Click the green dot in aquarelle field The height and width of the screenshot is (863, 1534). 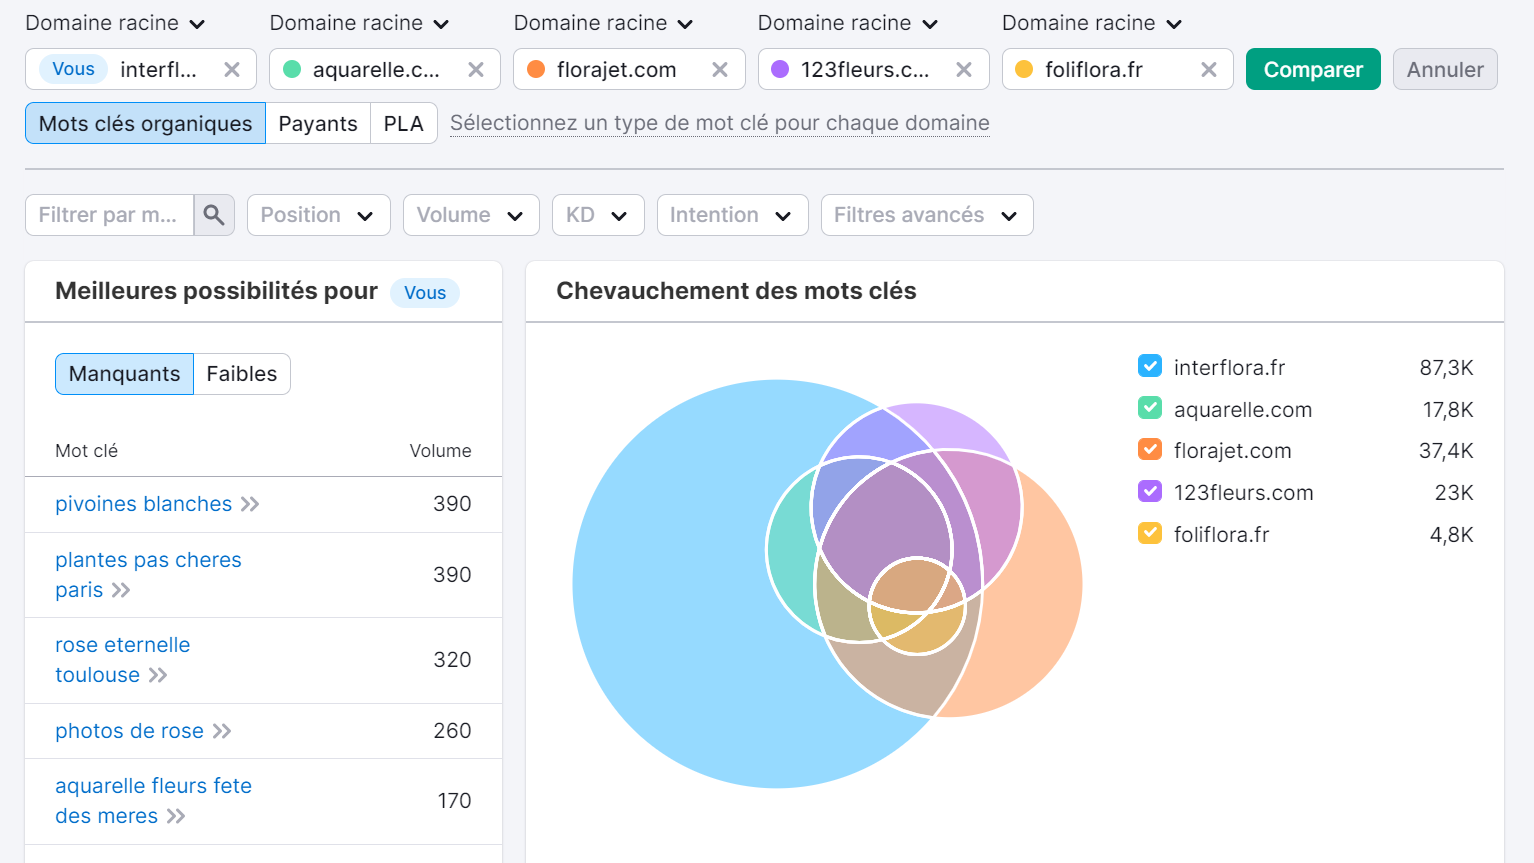(292, 69)
